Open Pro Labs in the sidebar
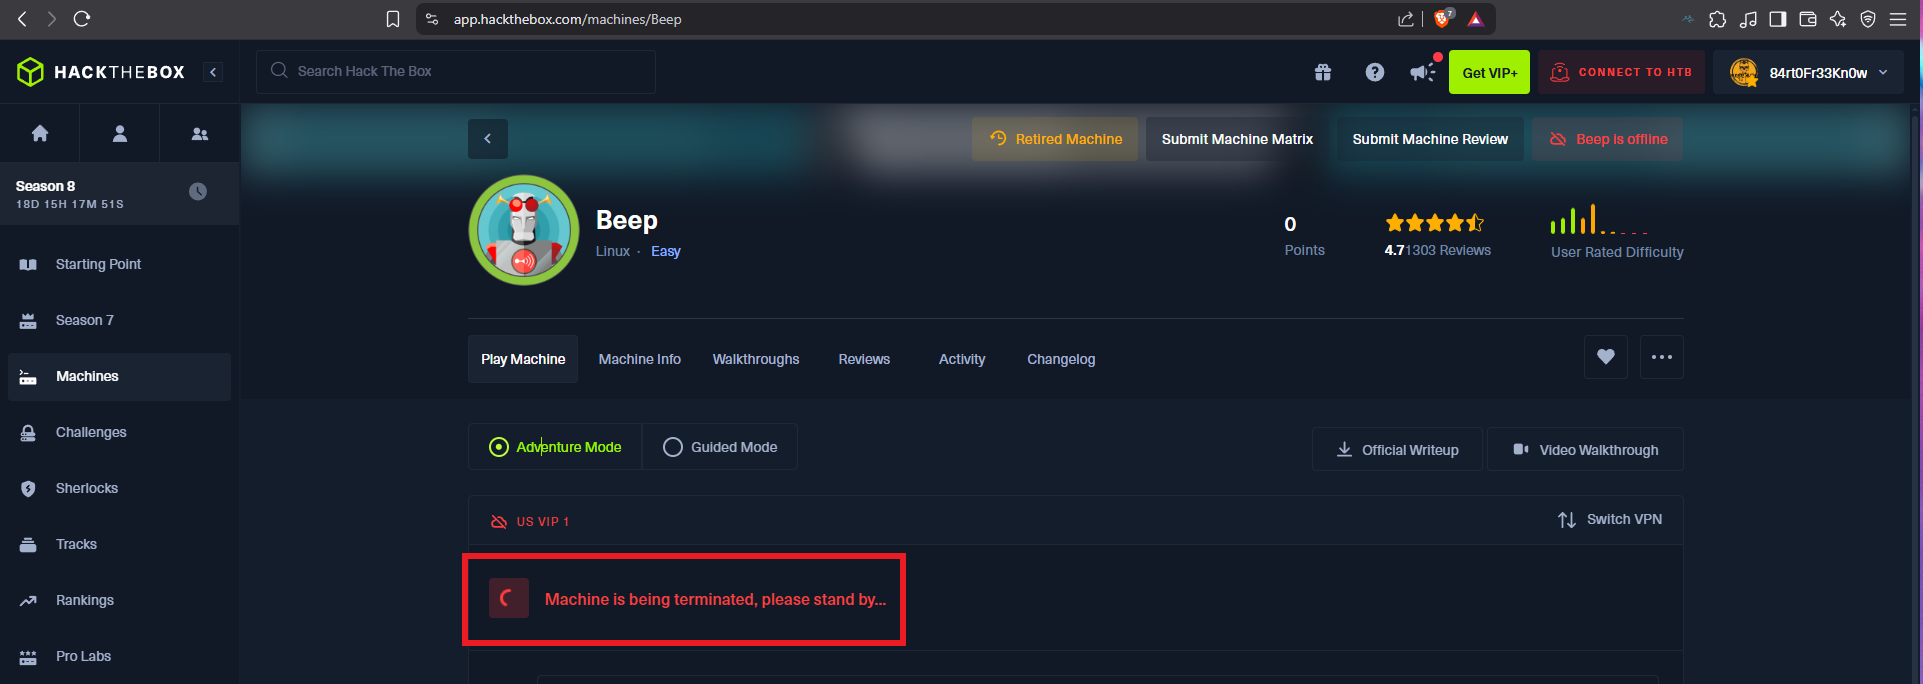Viewport: 1923px width, 684px height. coord(120,656)
